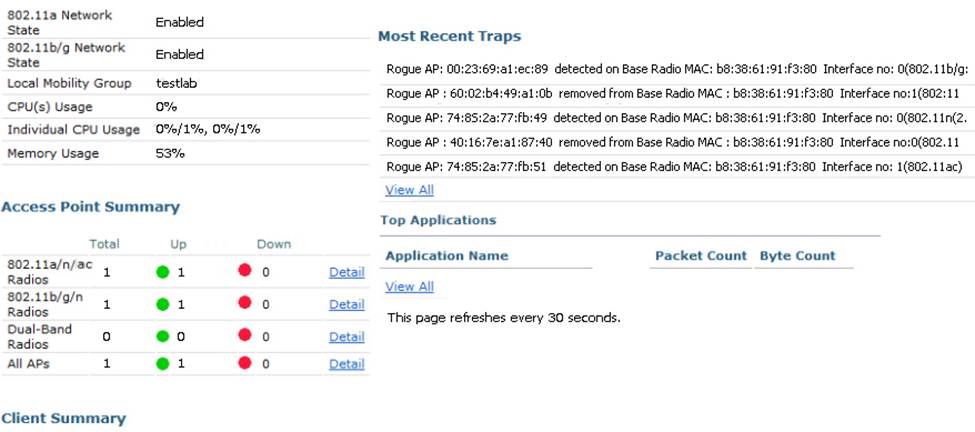Select trap entry for Rogue AP 00:23:69:a1:ec:89
Viewport: 975px width, 432px height.
[676, 69]
